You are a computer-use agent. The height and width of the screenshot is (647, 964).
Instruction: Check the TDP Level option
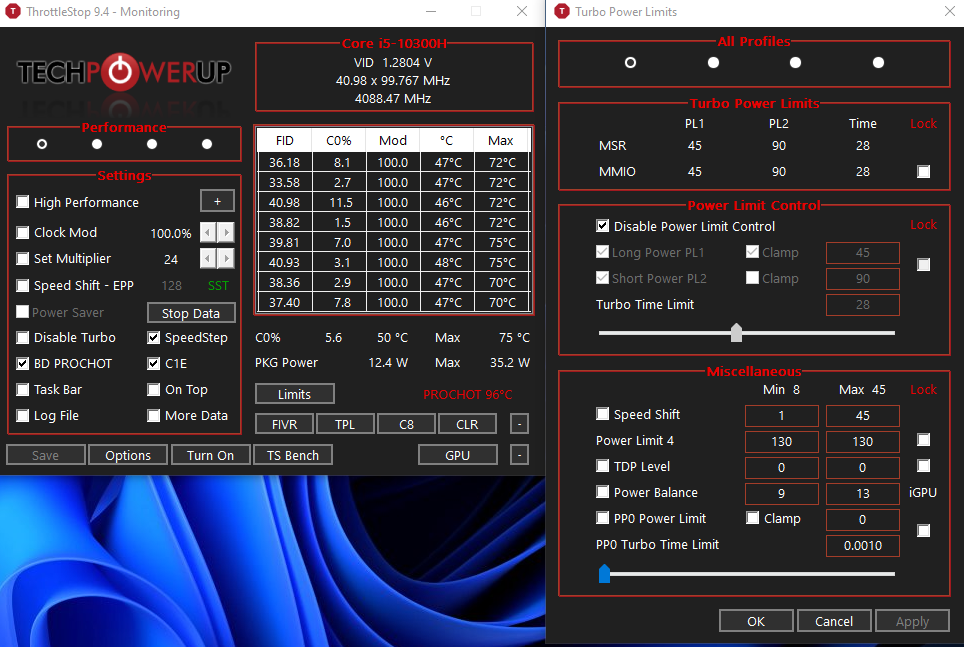tap(602, 466)
